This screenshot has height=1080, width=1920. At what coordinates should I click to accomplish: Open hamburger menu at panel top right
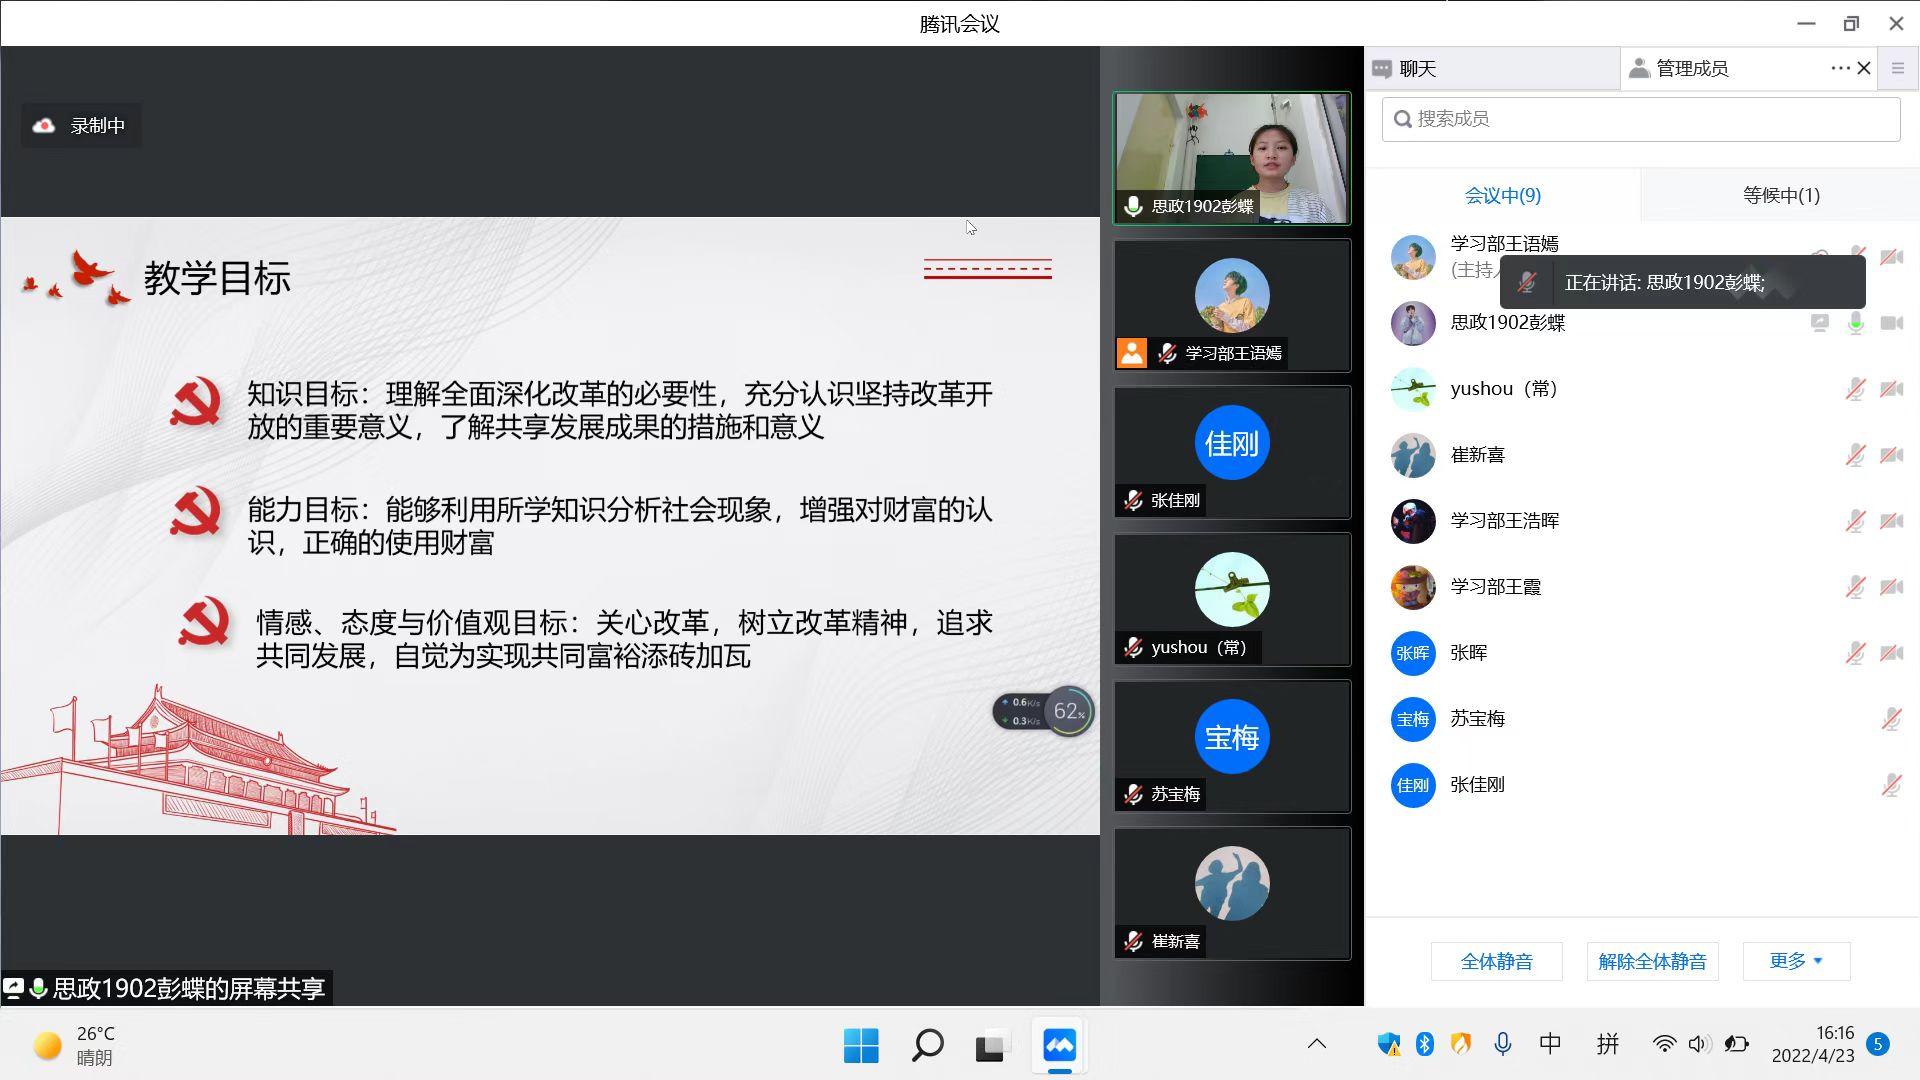coord(1897,68)
